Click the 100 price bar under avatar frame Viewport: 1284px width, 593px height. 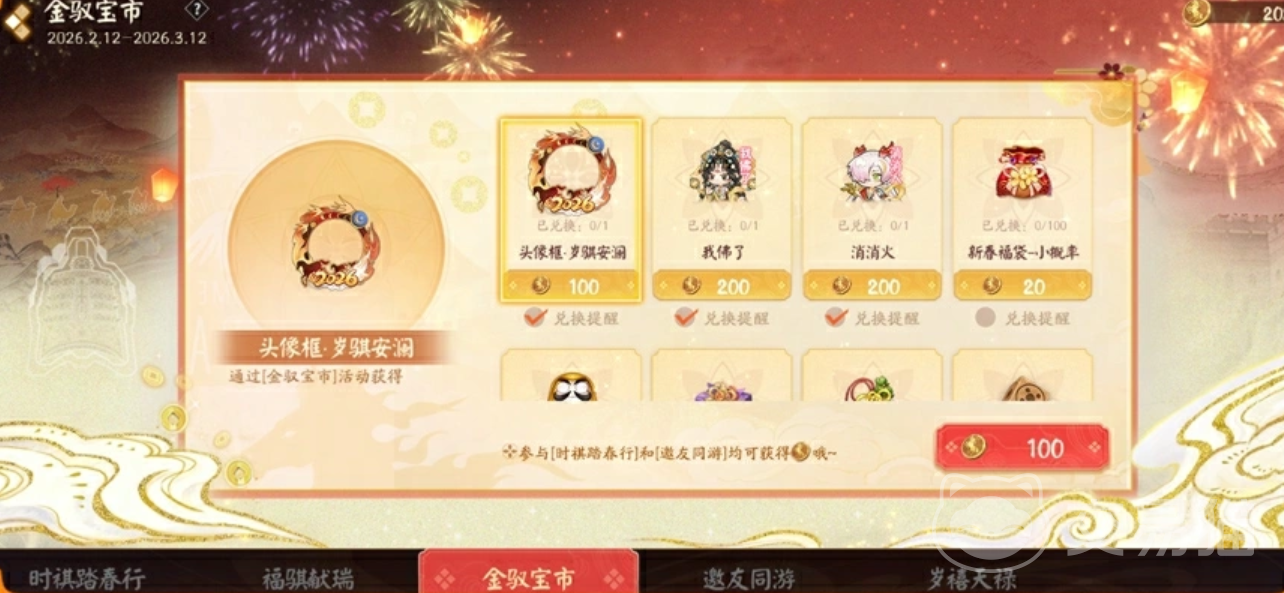570,286
